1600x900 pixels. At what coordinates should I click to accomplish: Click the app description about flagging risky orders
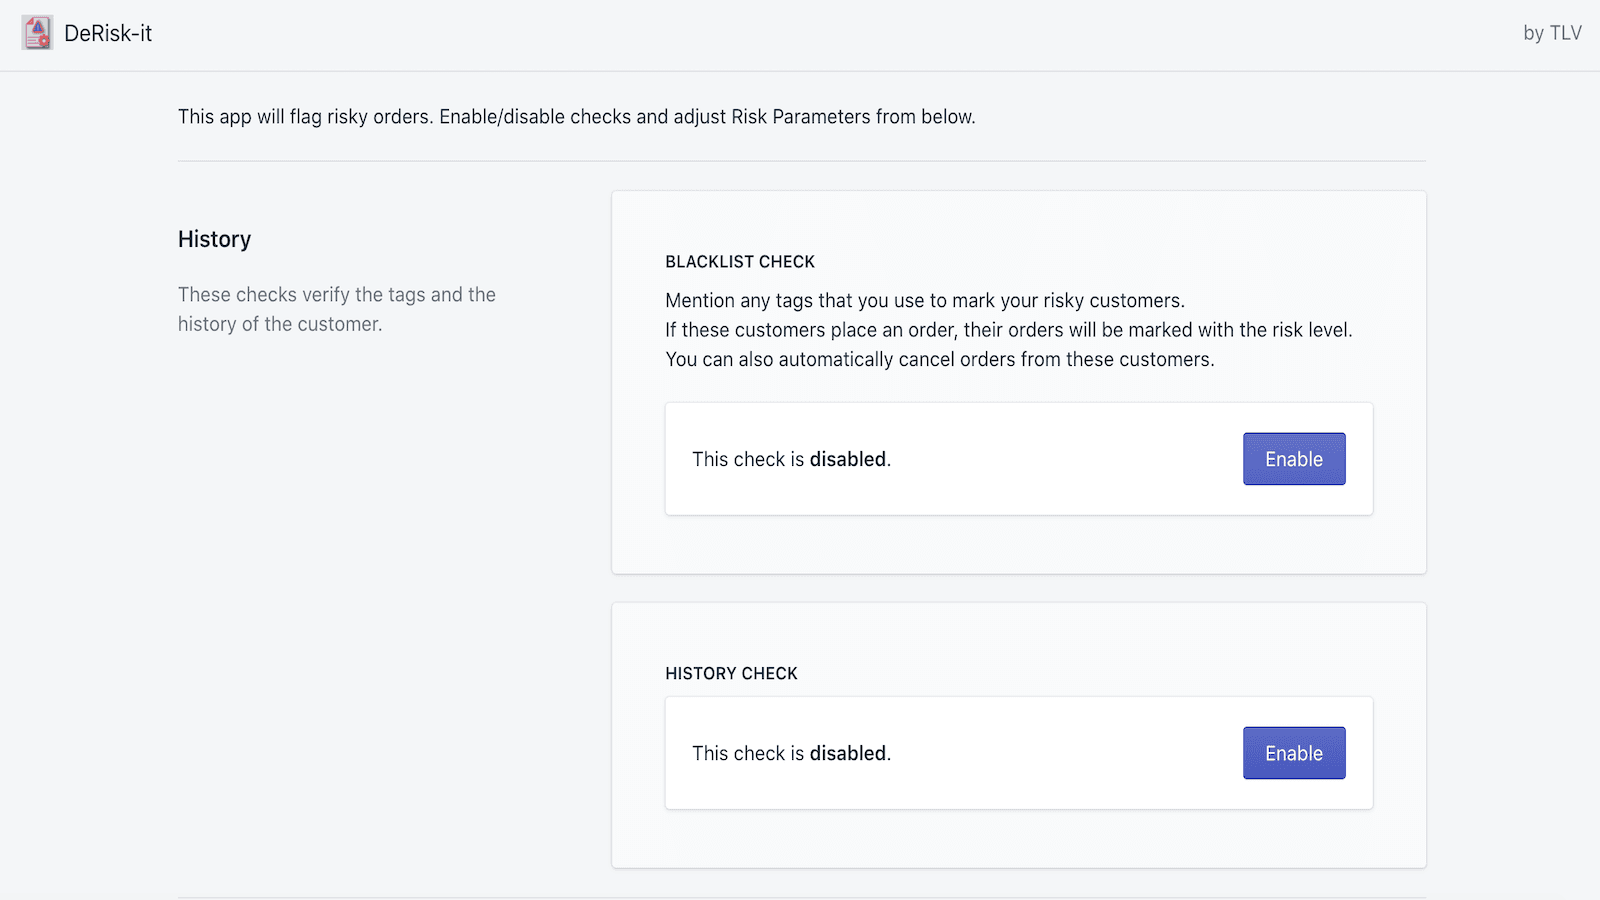pyautogui.click(x=576, y=116)
